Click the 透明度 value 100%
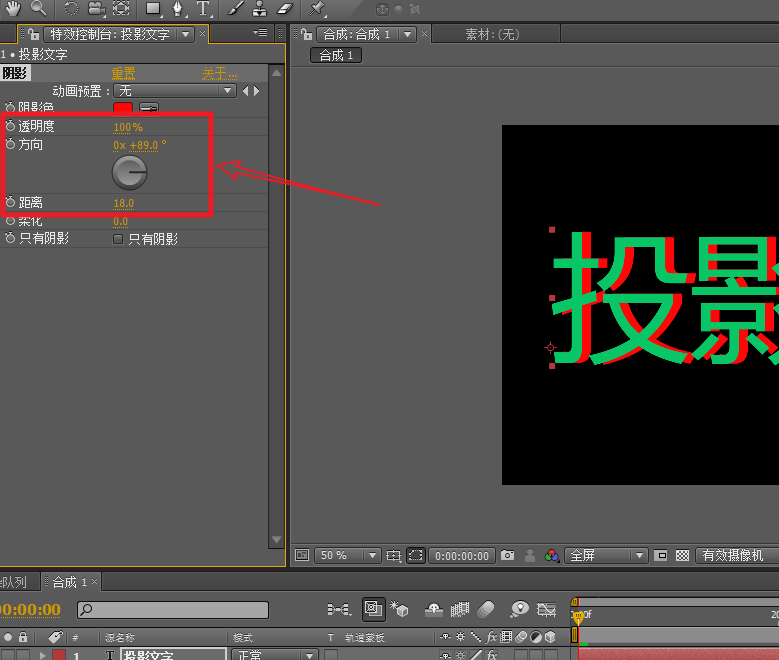 [128, 127]
